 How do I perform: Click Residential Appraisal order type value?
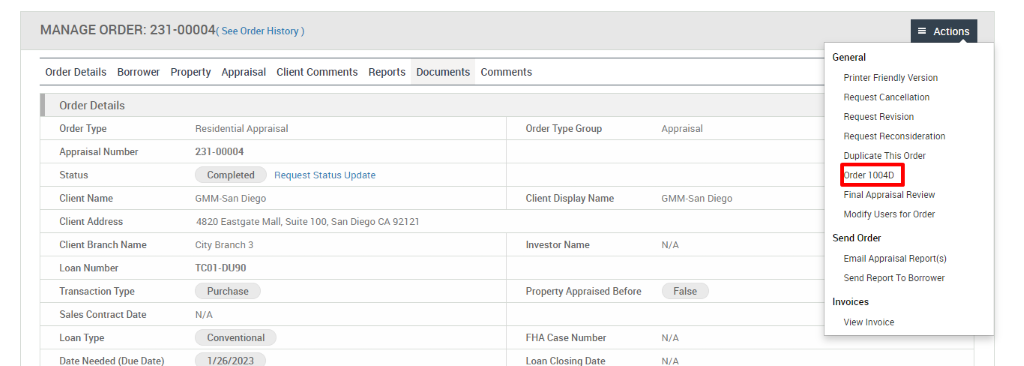(x=242, y=129)
